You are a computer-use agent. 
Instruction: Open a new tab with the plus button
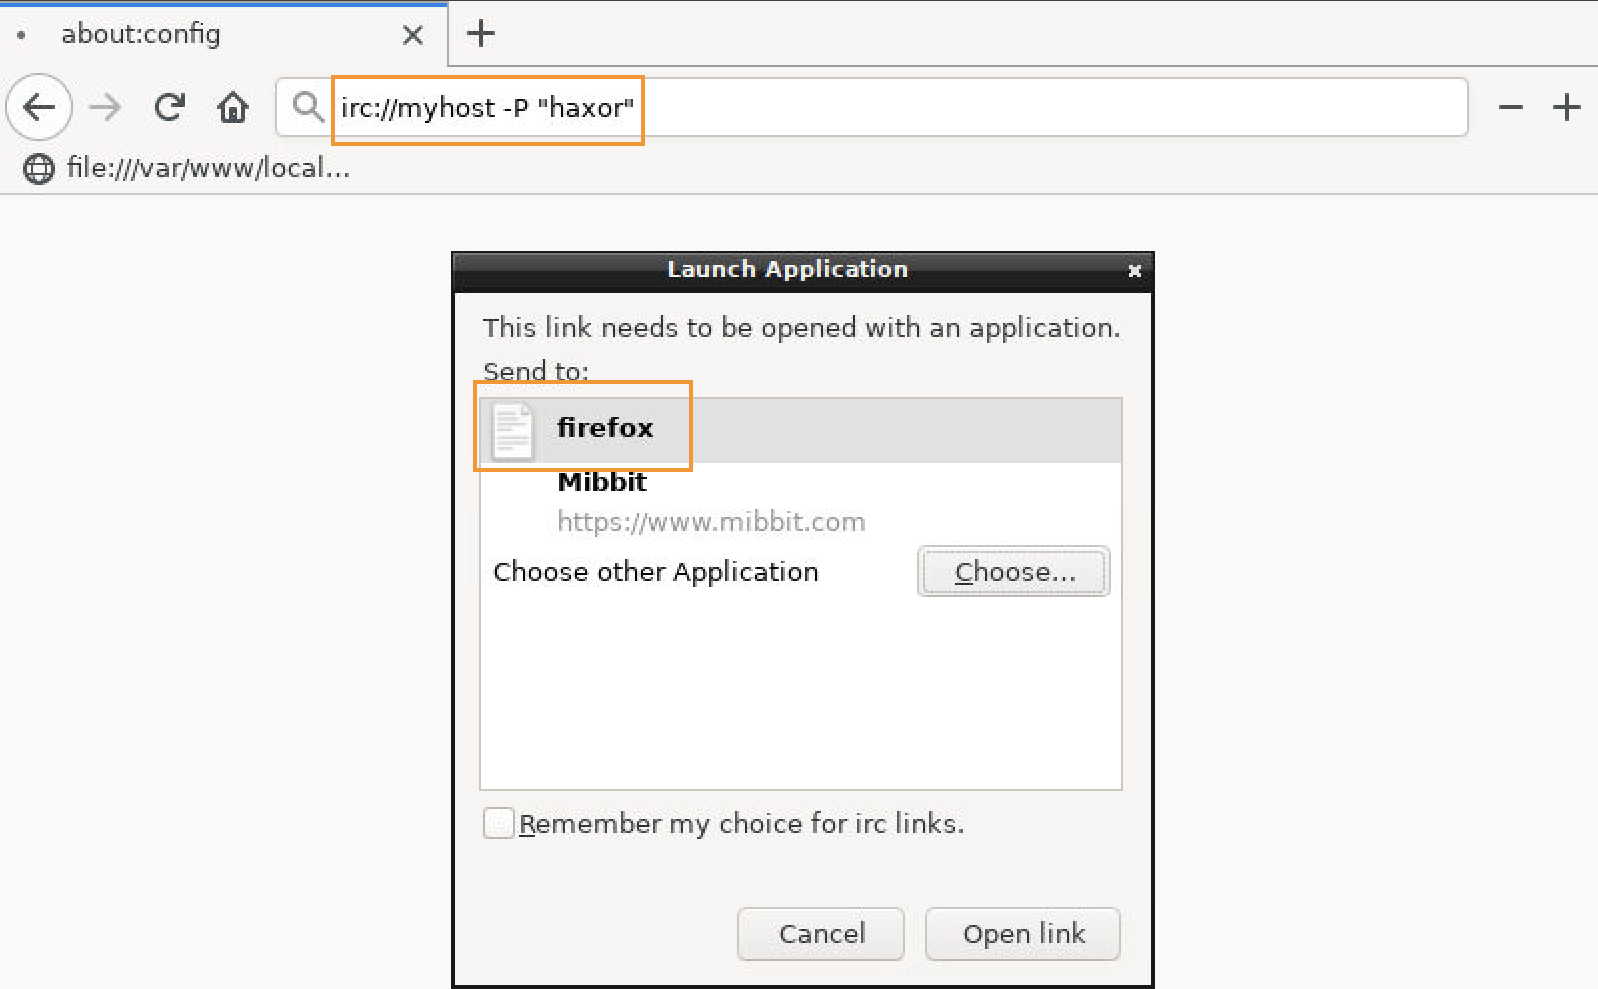coord(481,33)
